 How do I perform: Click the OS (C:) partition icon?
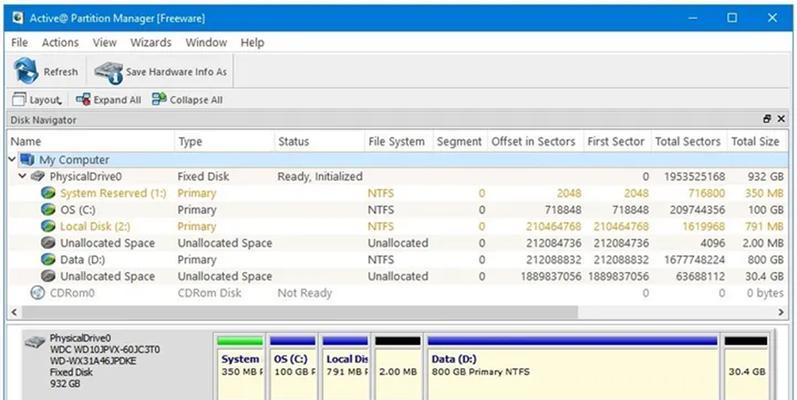(48, 210)
